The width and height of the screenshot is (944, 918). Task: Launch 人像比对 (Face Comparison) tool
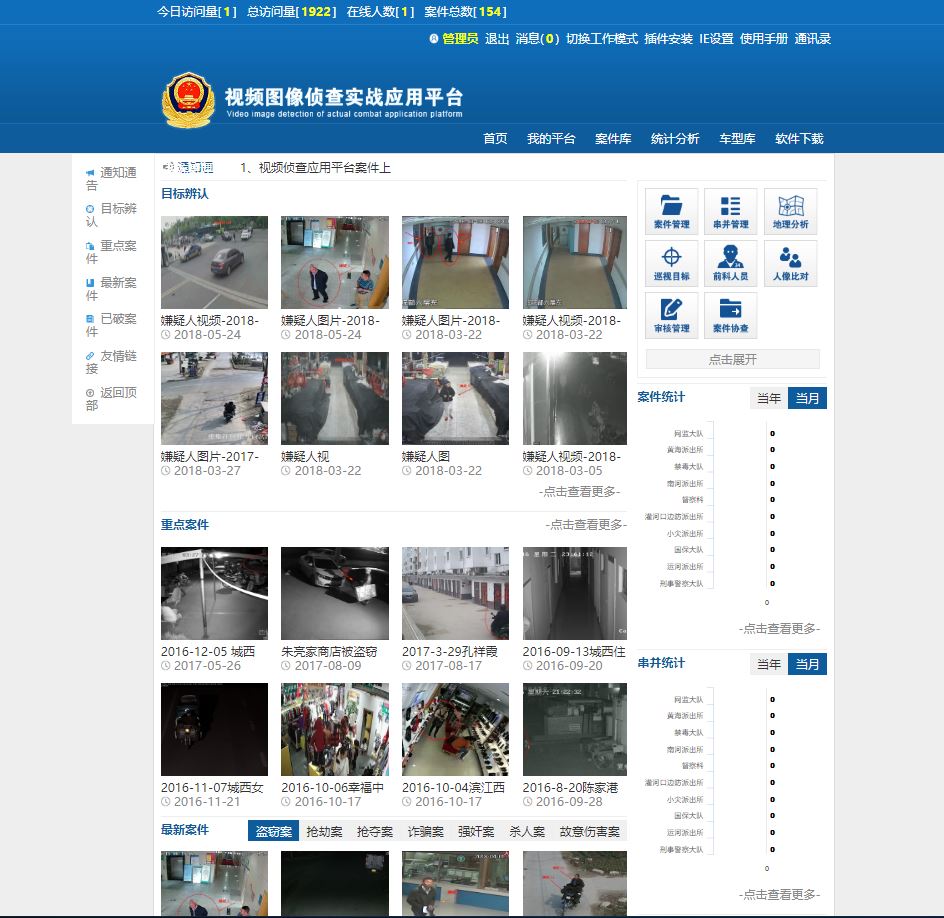tap(789, 262)
